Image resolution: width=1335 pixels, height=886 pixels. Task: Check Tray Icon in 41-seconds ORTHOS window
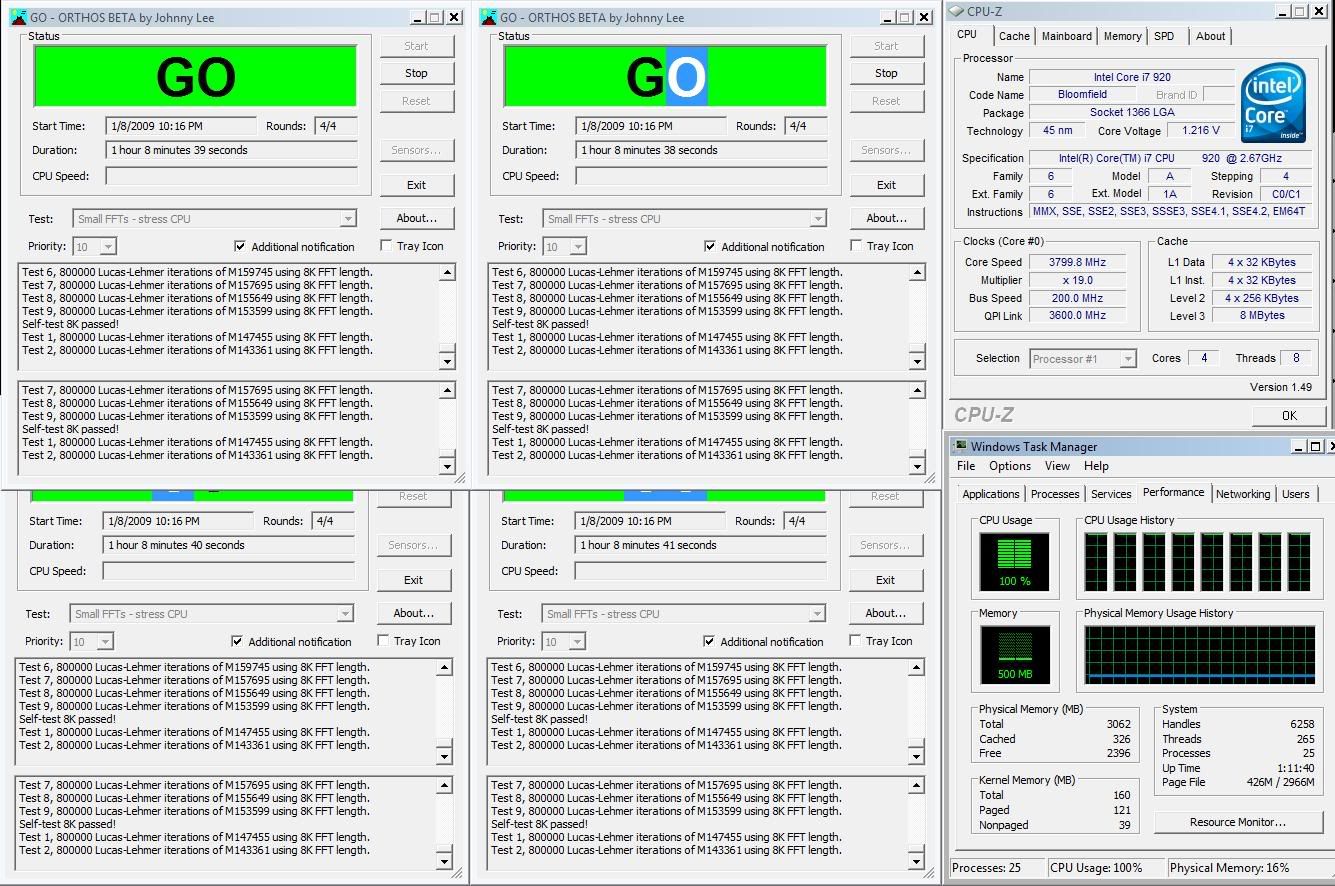(x=856, y=641)
